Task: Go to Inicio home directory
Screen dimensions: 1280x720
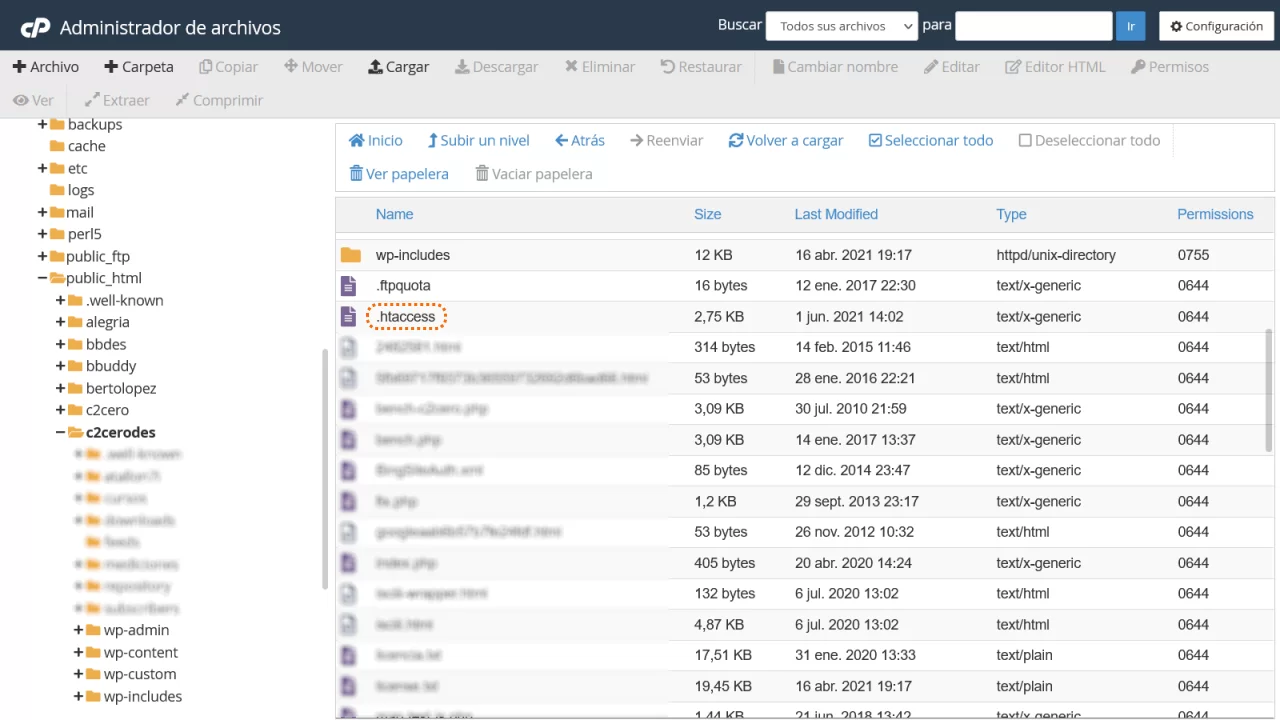Action: coord(375,141)
